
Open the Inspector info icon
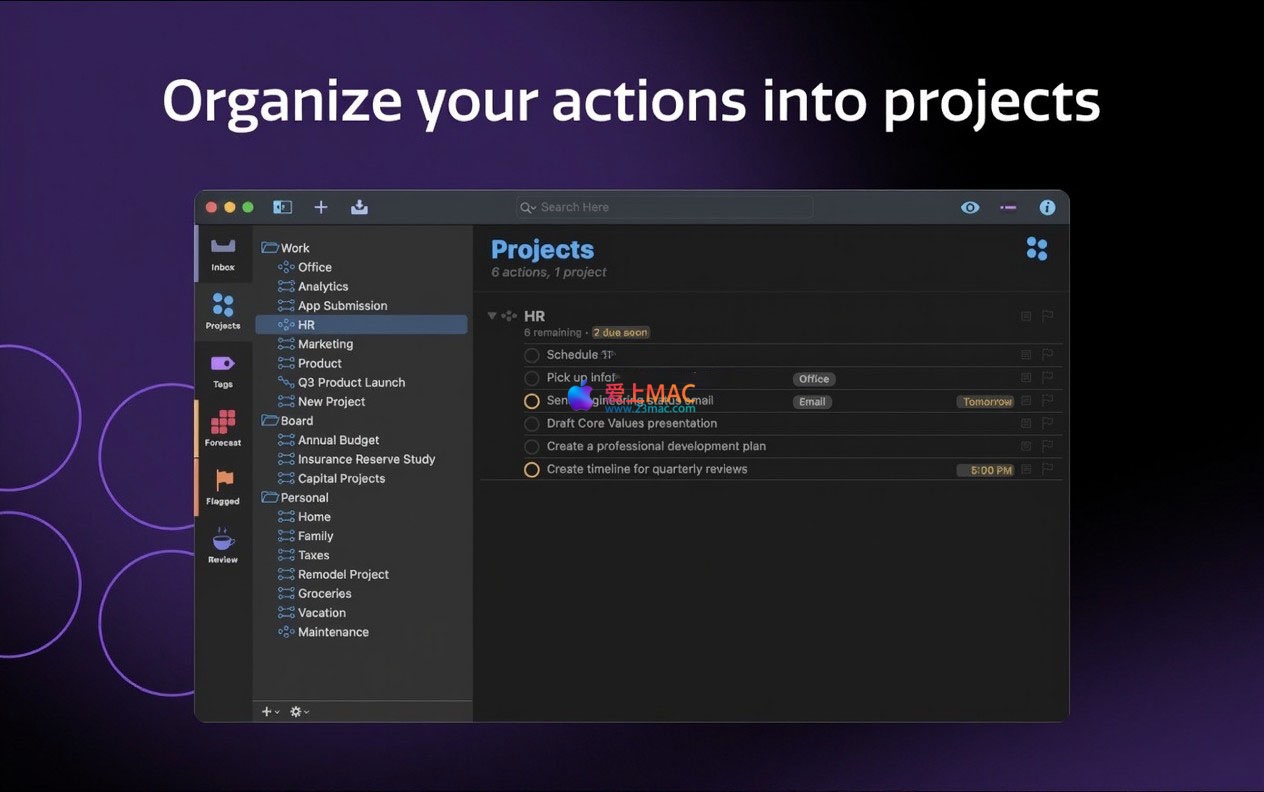[x=1047, y=207]
